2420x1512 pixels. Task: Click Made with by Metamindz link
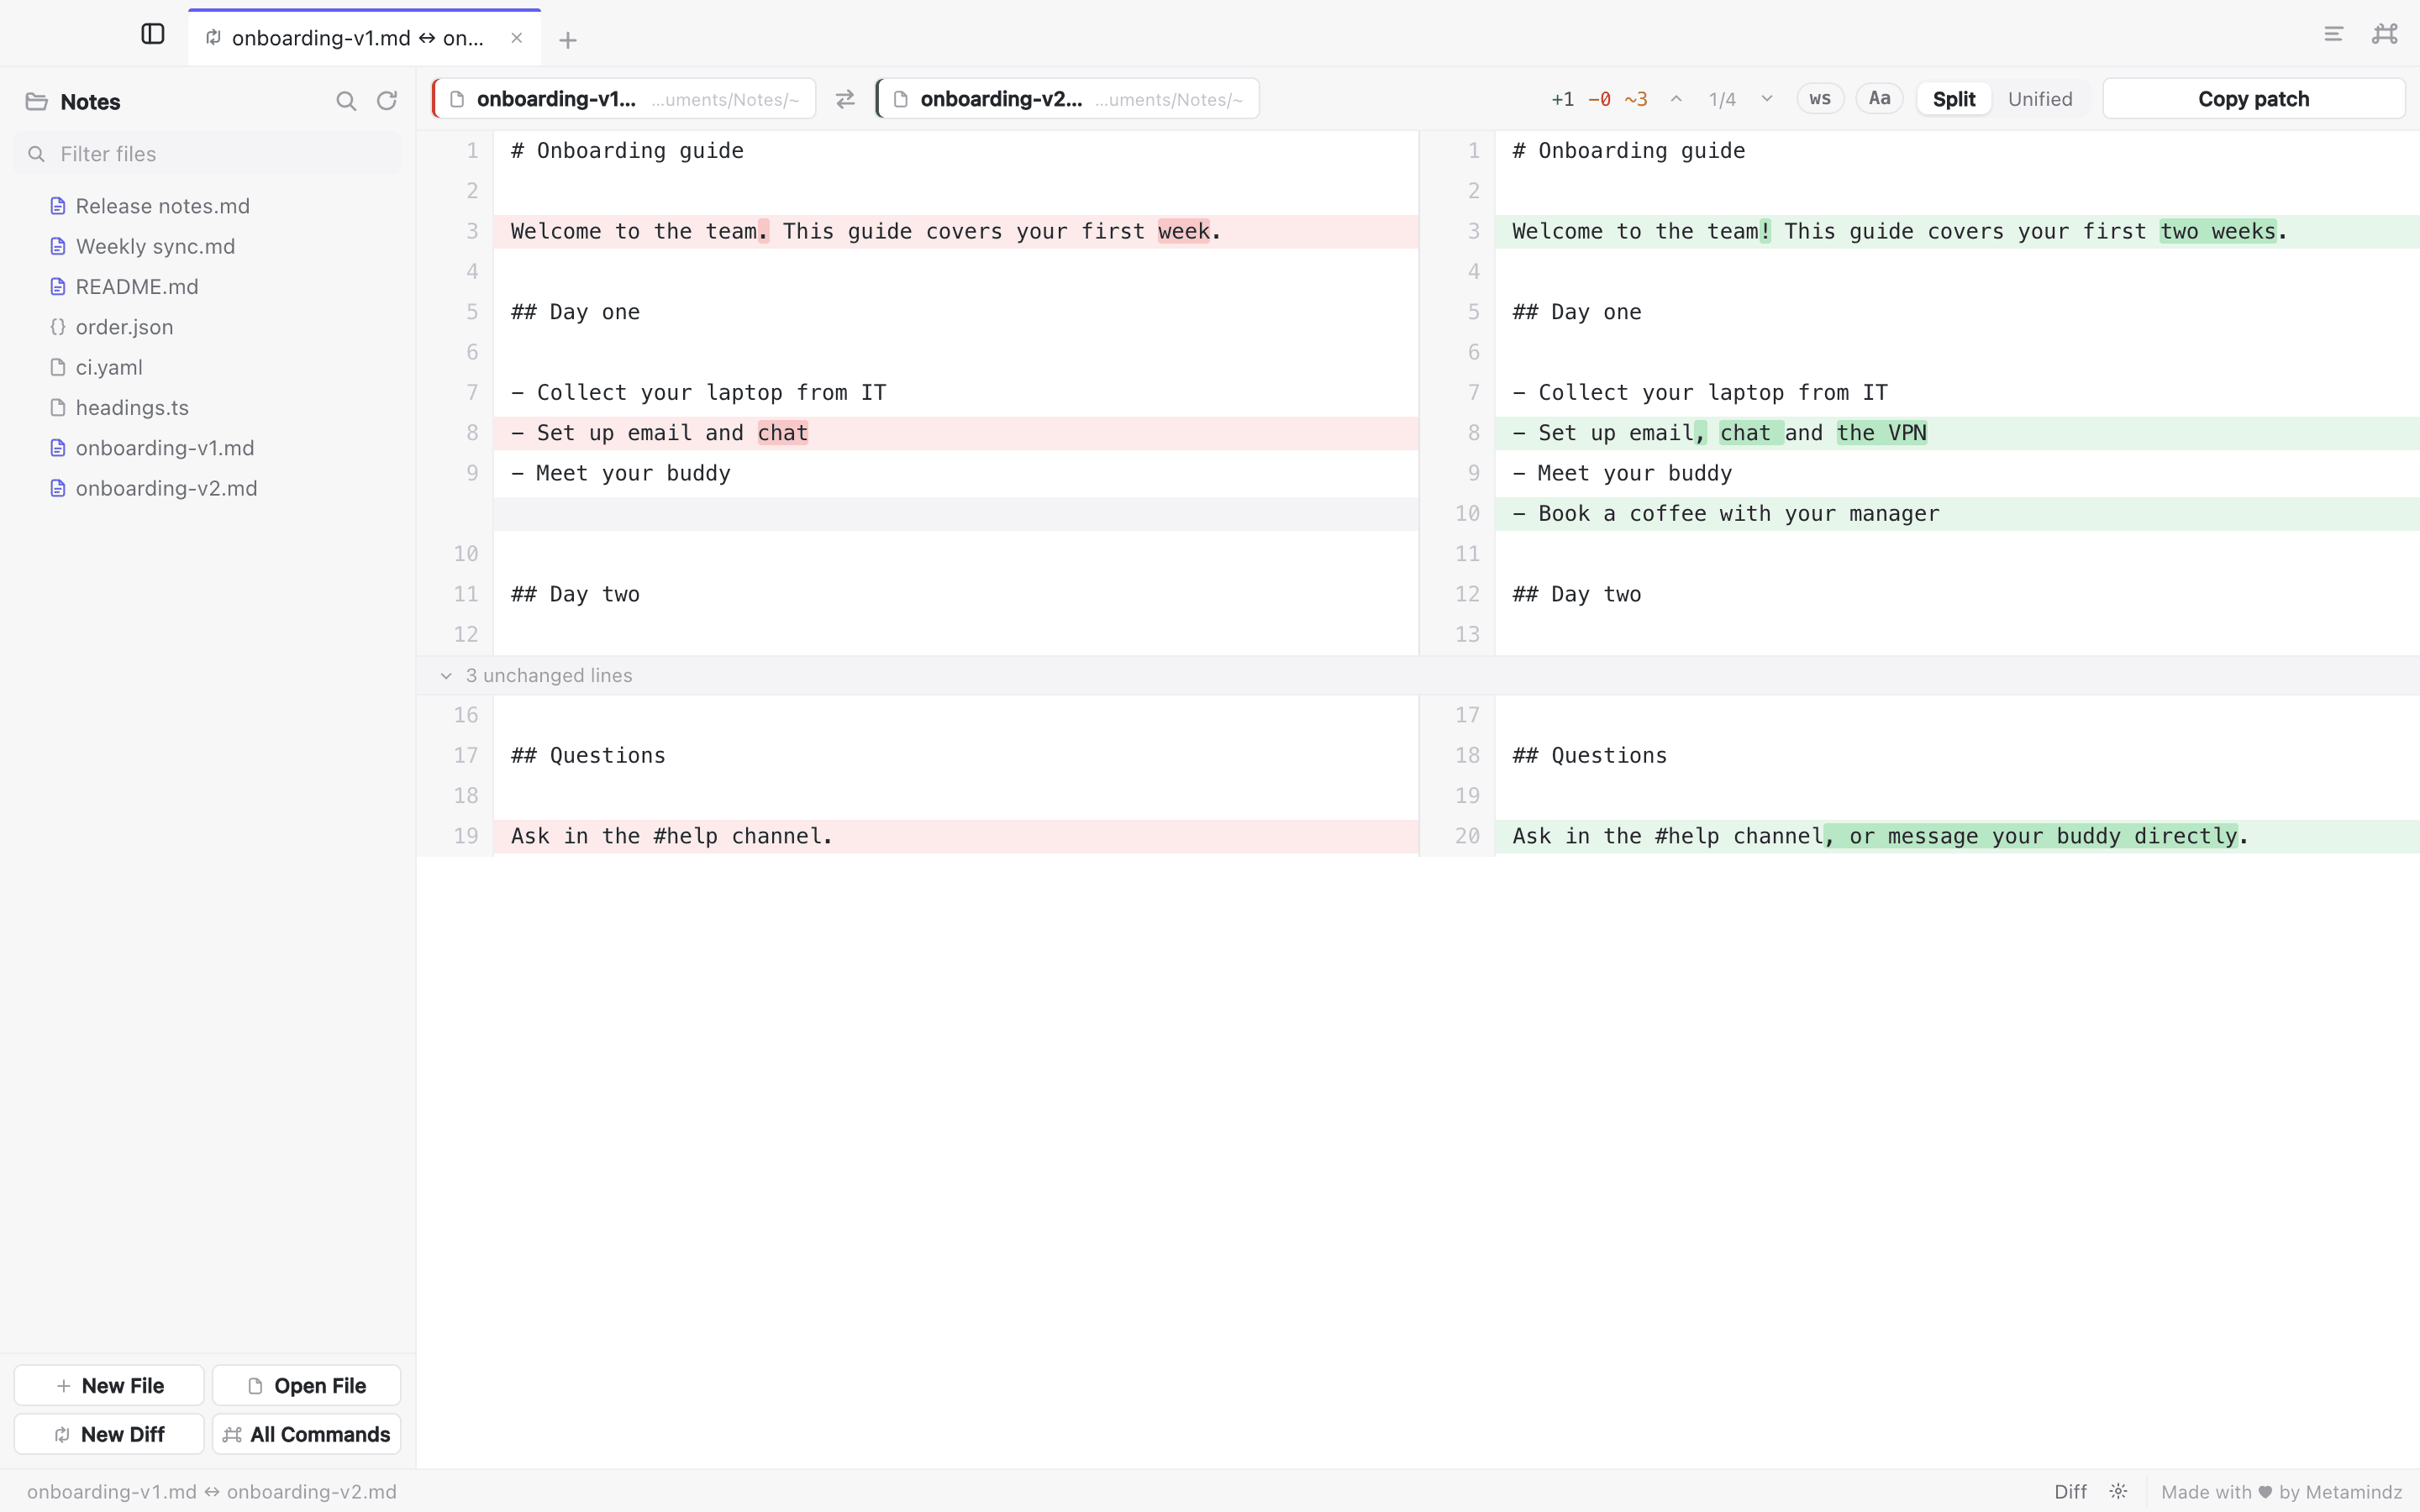click(x=2281, y=1491)
